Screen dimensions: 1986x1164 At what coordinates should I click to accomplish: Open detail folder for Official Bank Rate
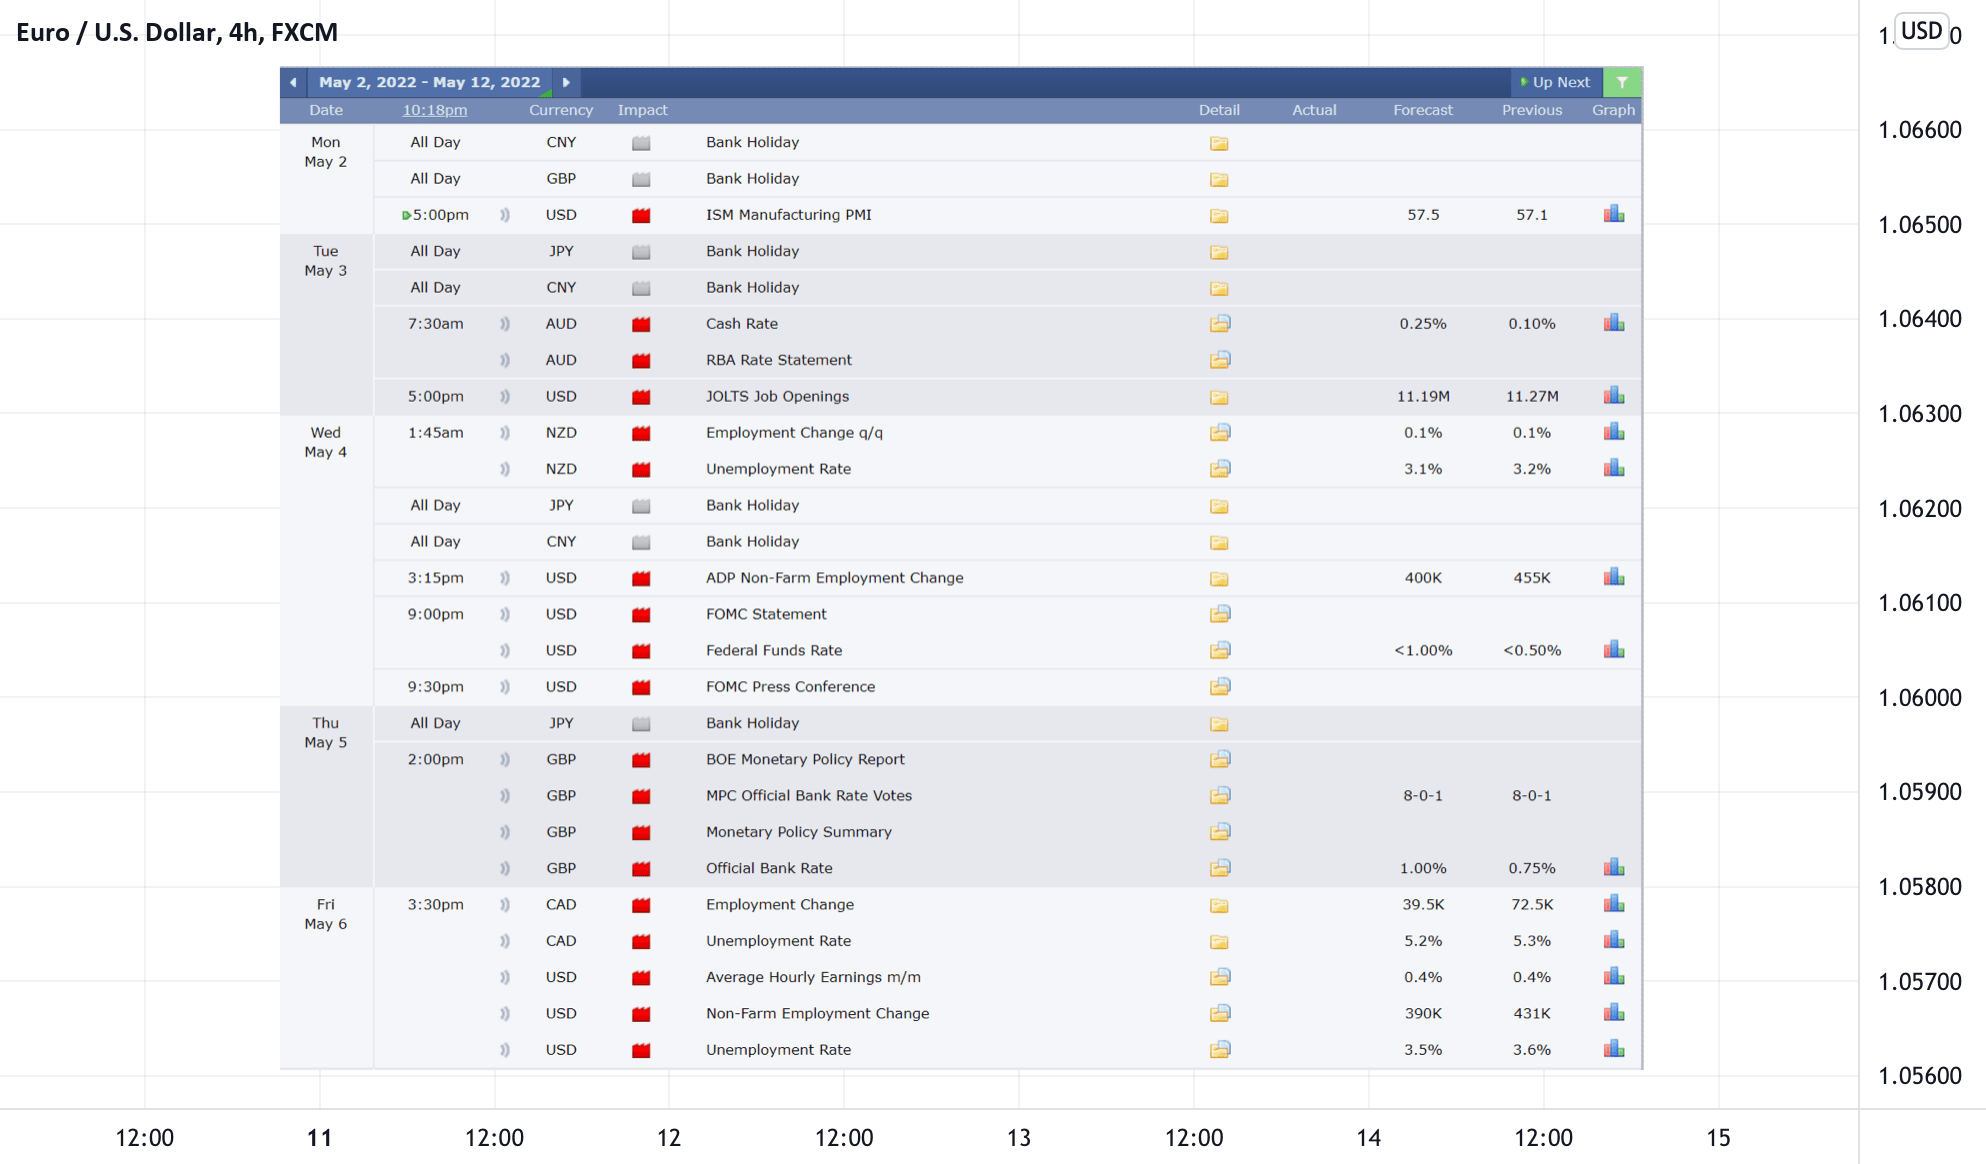(x=1219, y=868)
